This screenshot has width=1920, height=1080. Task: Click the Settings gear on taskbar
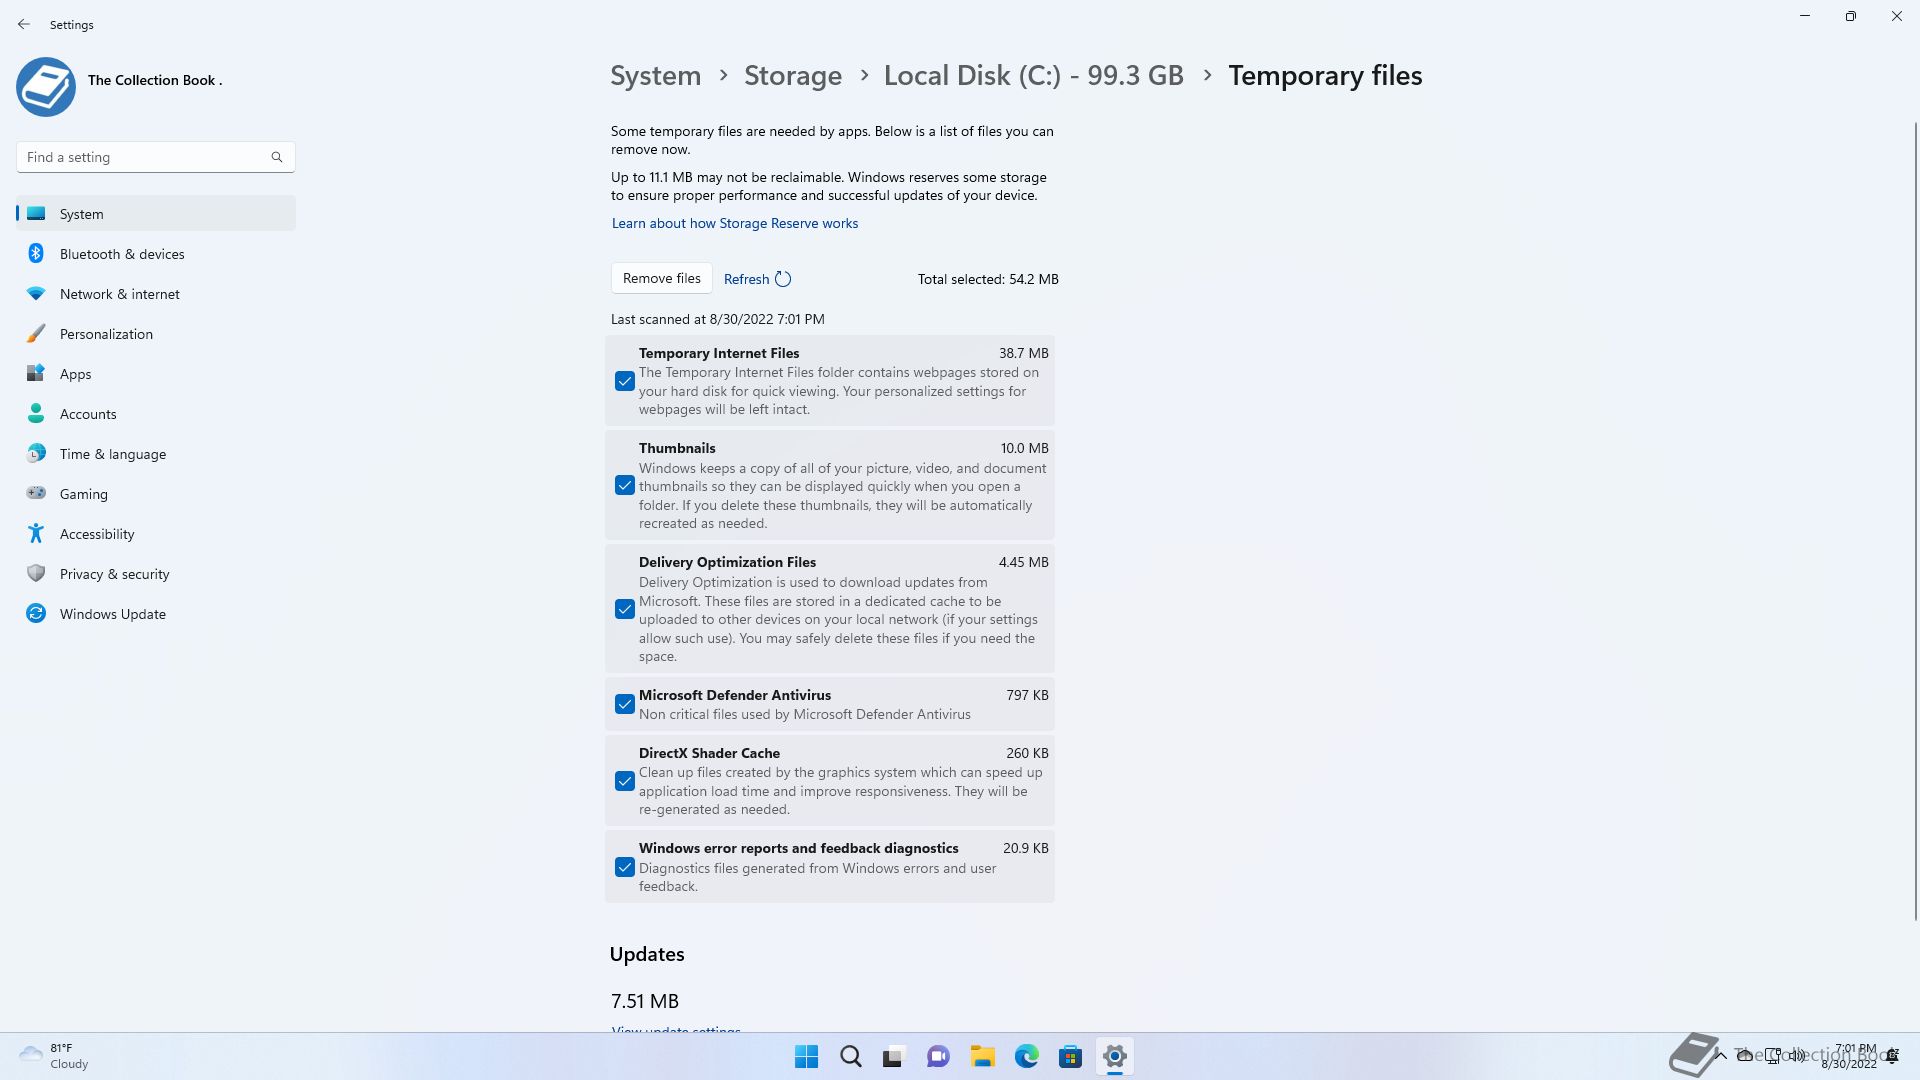(1114, 1056)
